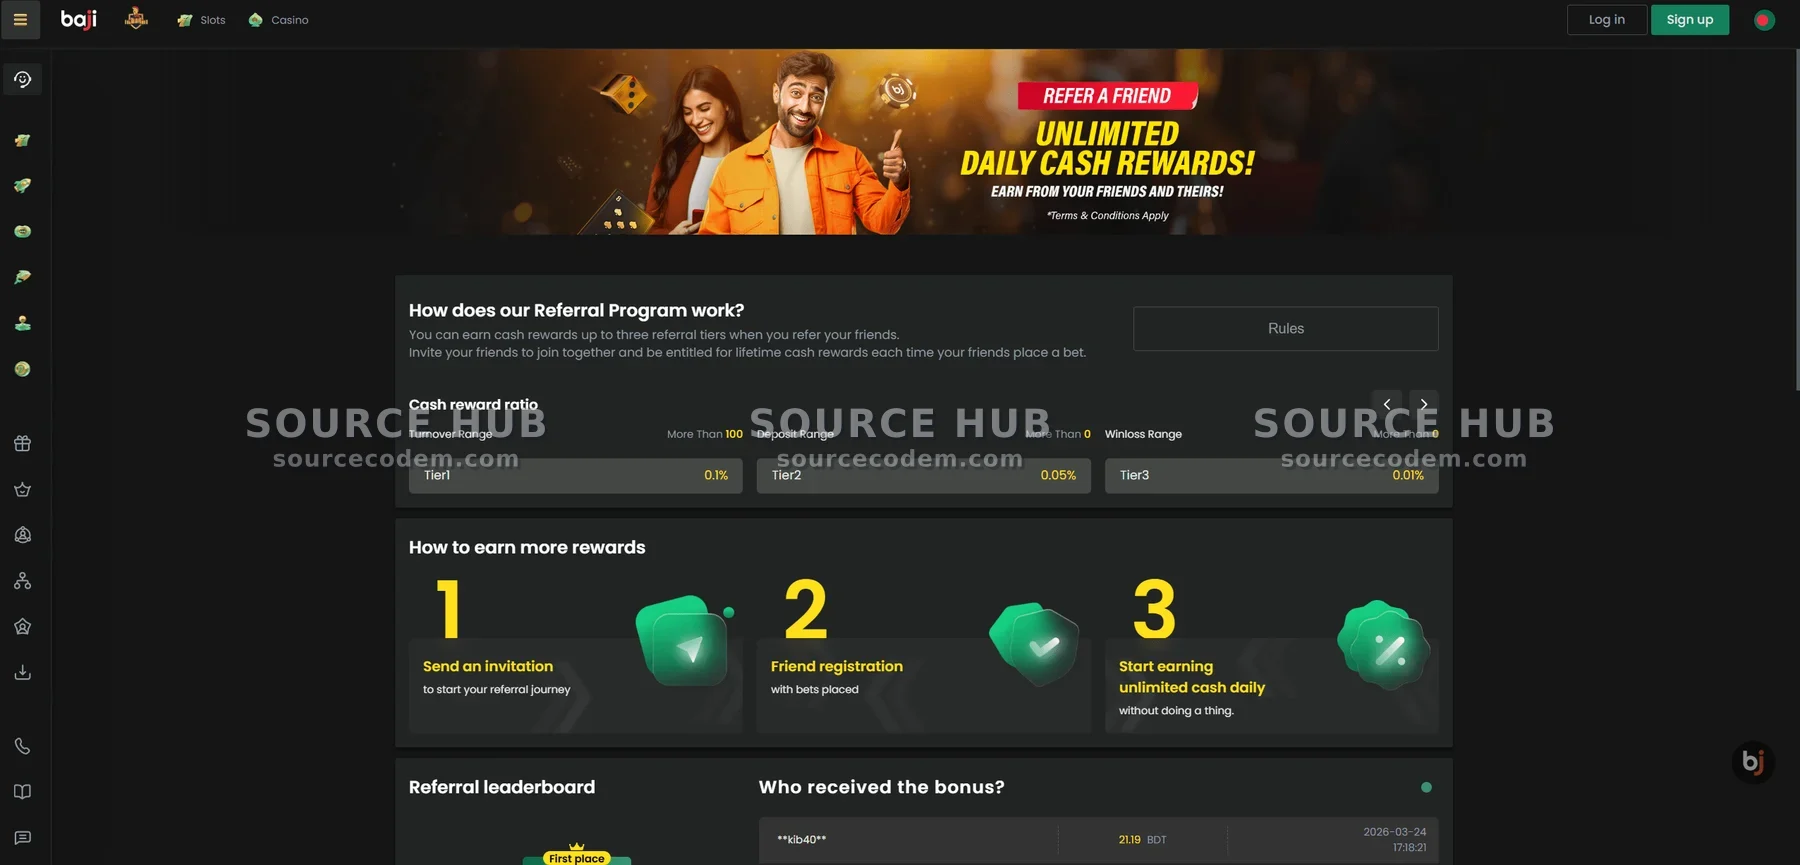Click the baji logo in header

pos(79,20)
